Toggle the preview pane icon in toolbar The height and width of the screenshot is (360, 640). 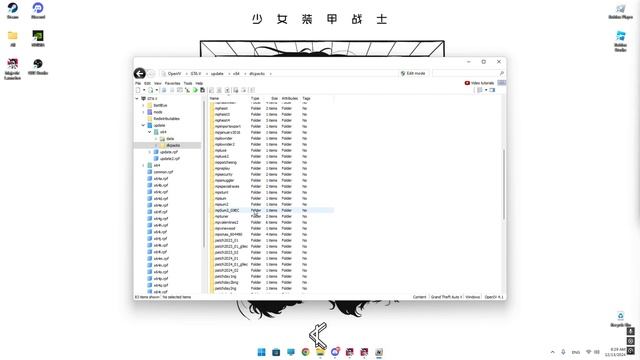[x=492, y=90]
